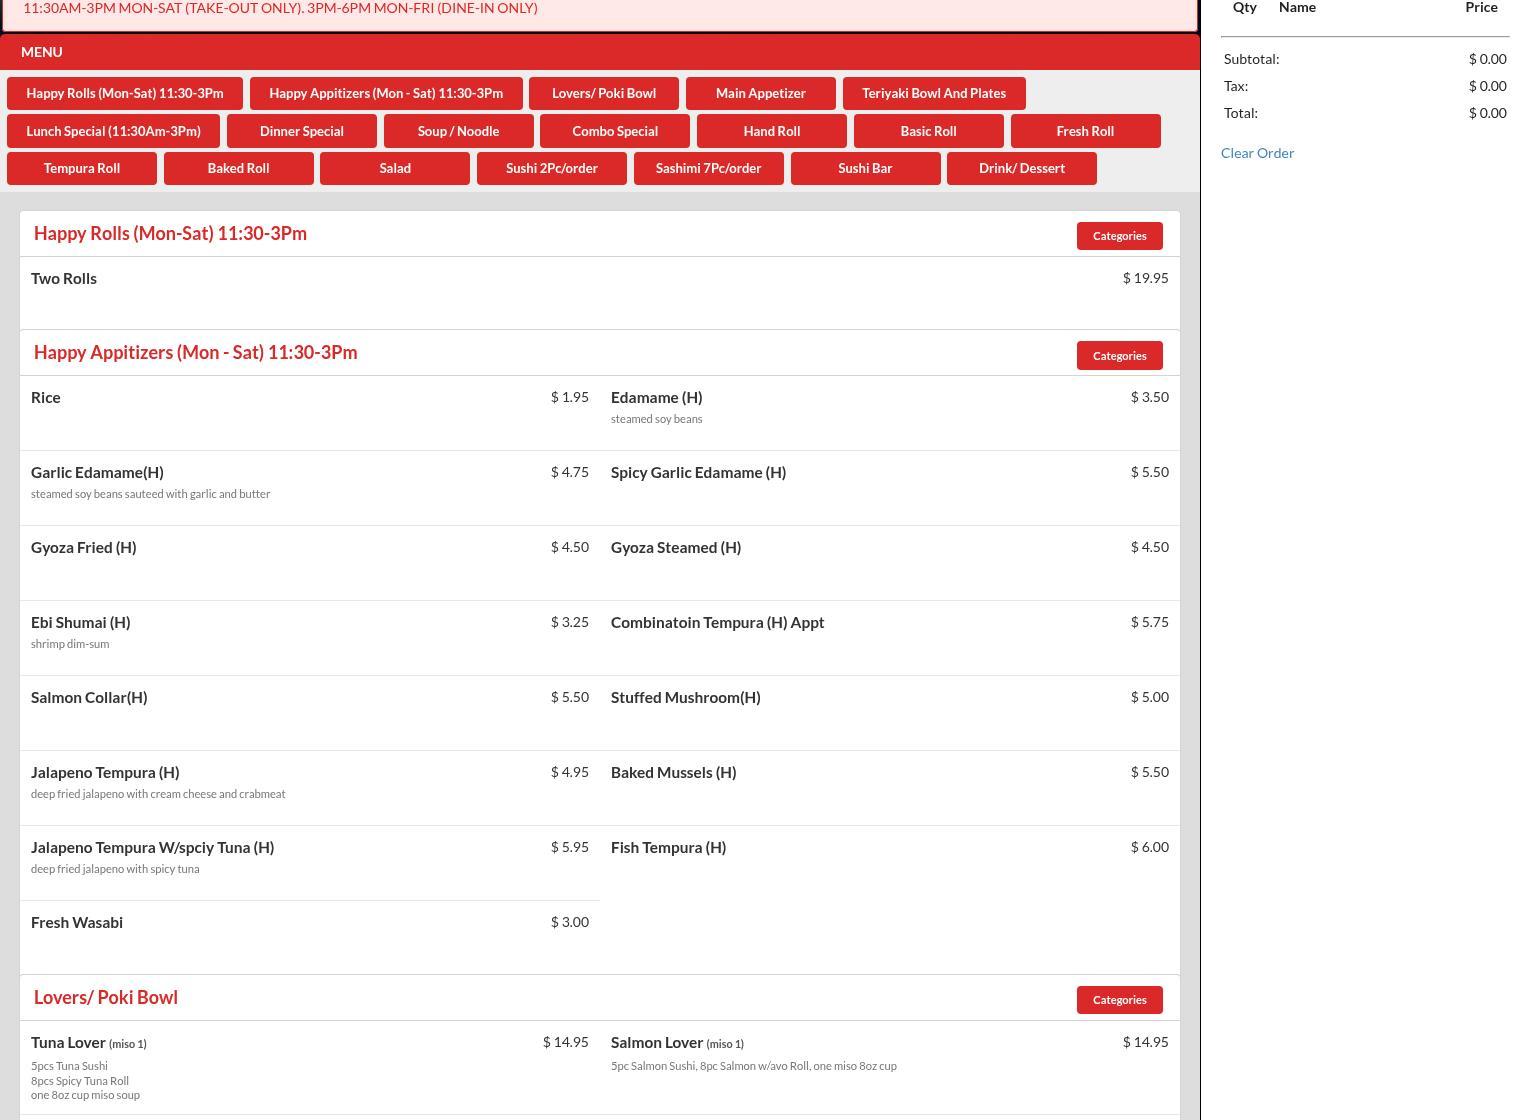Image resolution: width=1530 pixels, height=1120 pixels.
Task: Click Categories button beside Happy Appitizers heading
Action: click(x=1119, y=356)
